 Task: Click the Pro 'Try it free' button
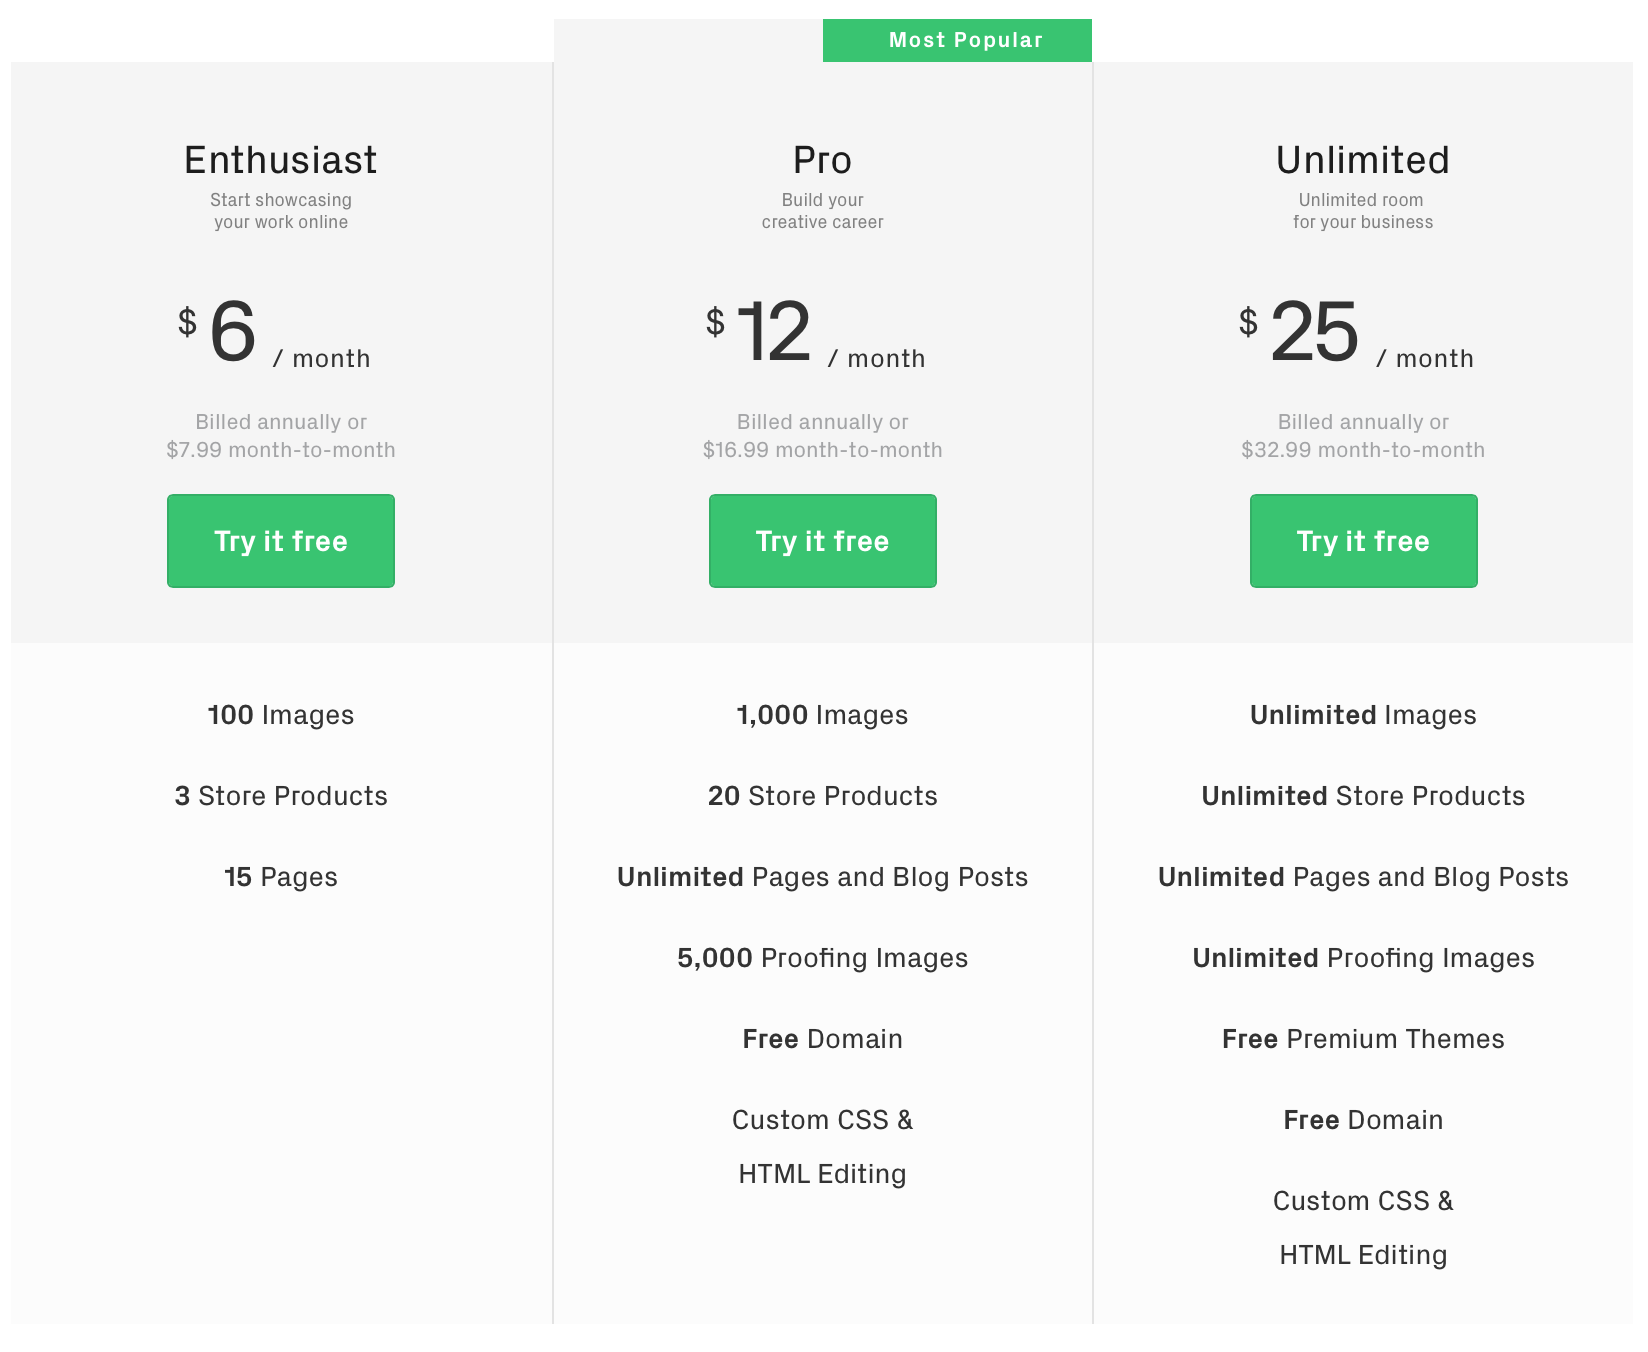822,541
